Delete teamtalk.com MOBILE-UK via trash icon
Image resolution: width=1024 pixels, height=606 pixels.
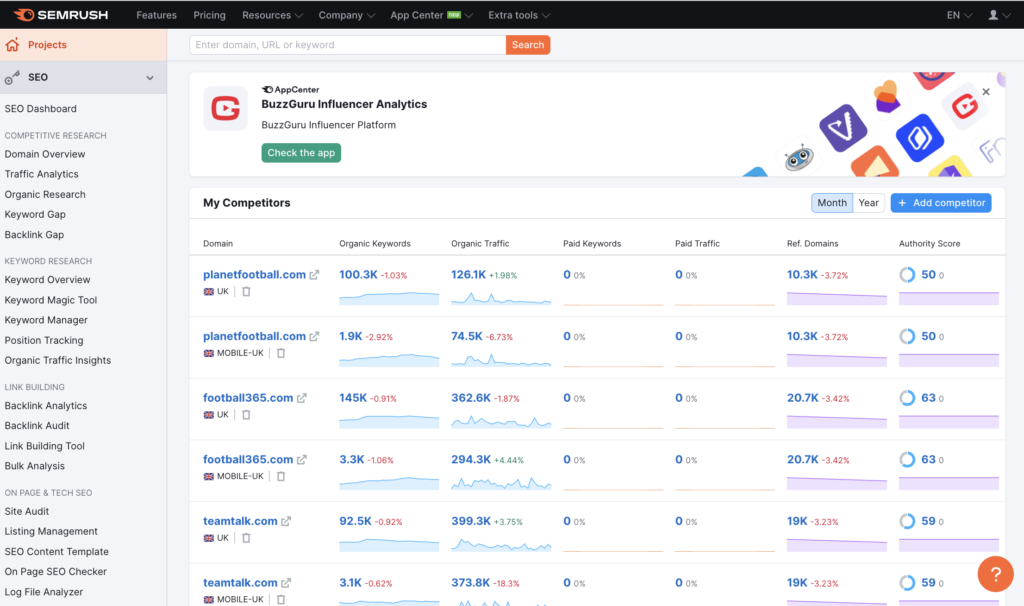[x=281, y=599]
